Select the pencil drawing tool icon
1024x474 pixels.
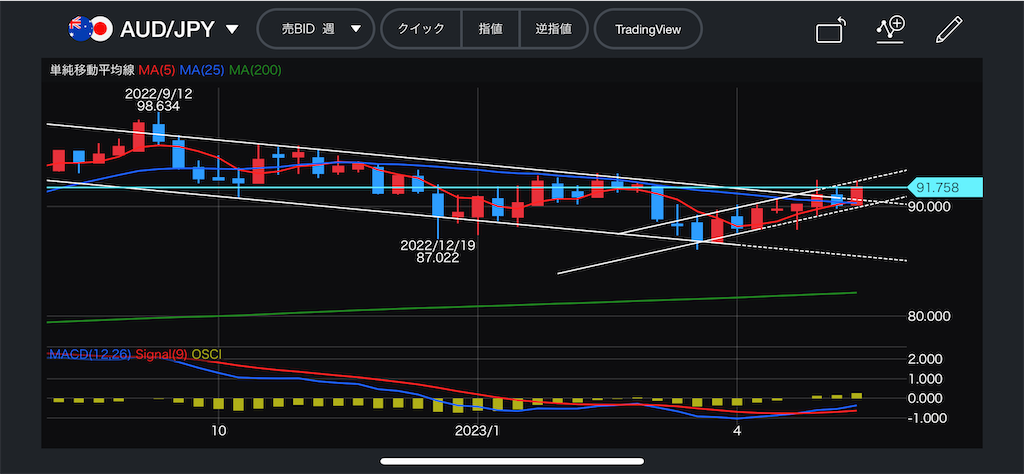coord(949,30)
